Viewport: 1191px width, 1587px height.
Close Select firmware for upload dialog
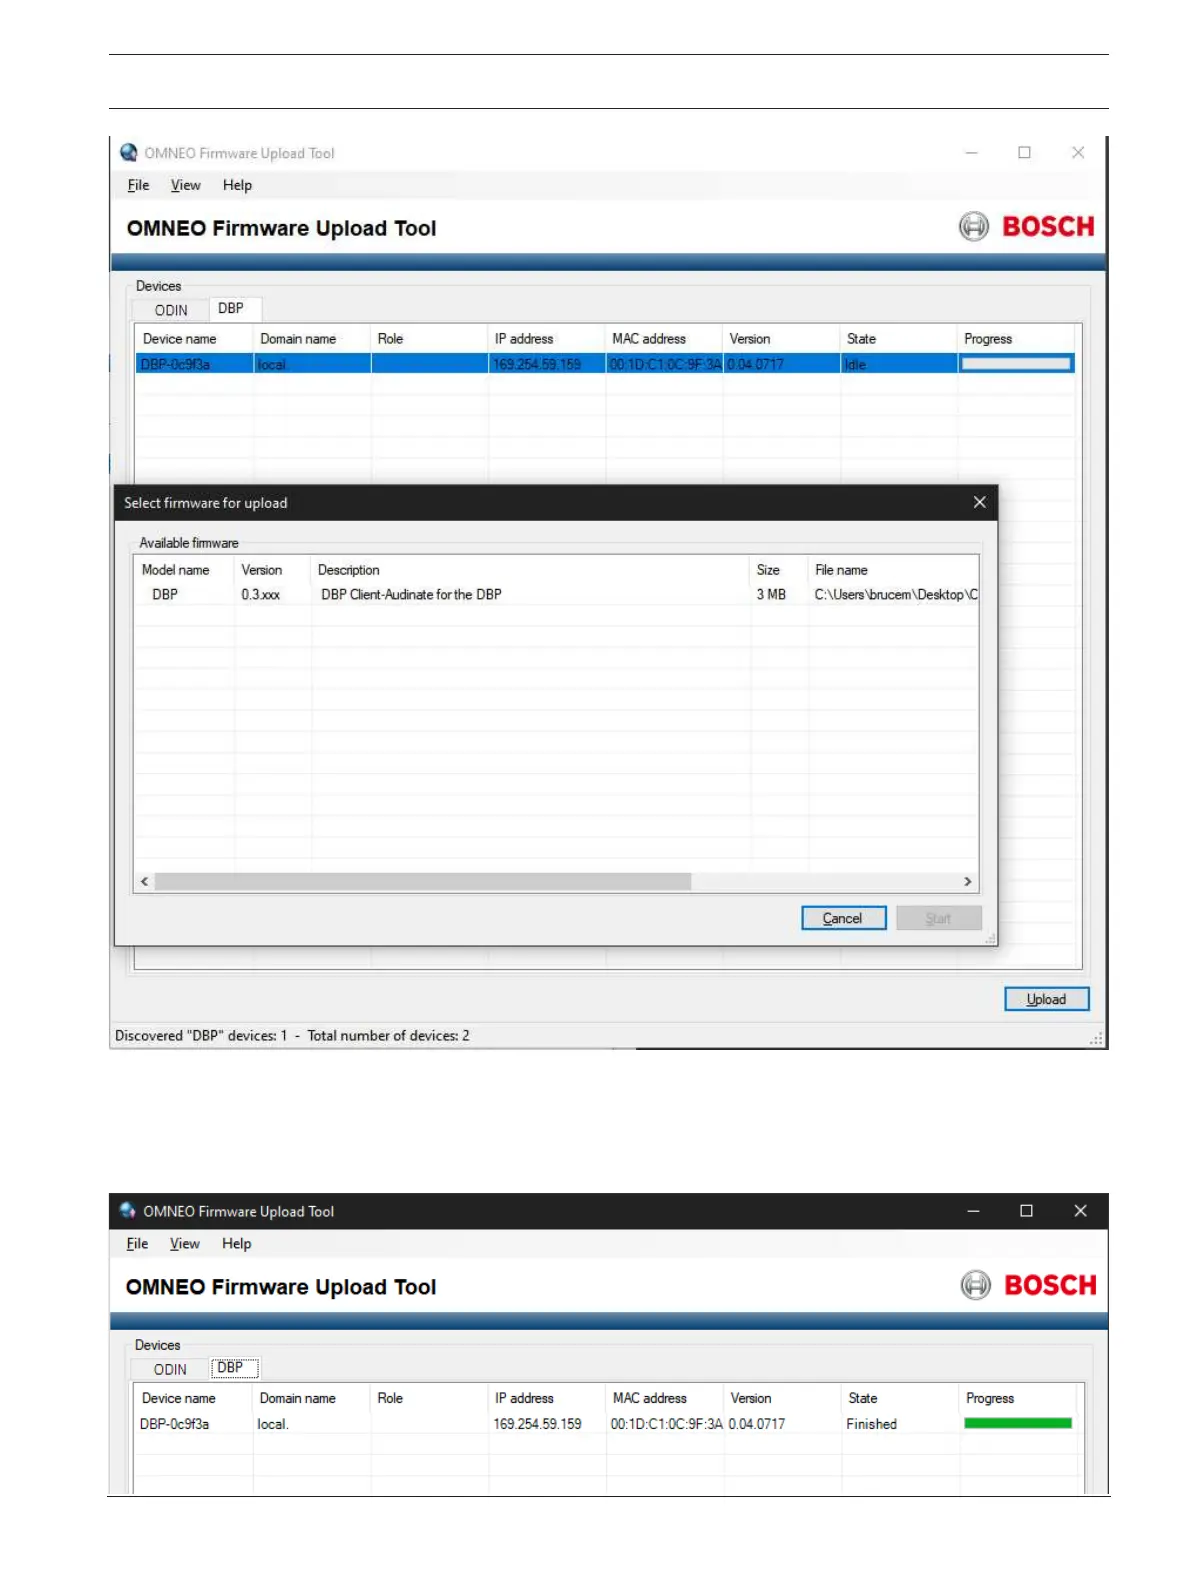click(980, 502)
